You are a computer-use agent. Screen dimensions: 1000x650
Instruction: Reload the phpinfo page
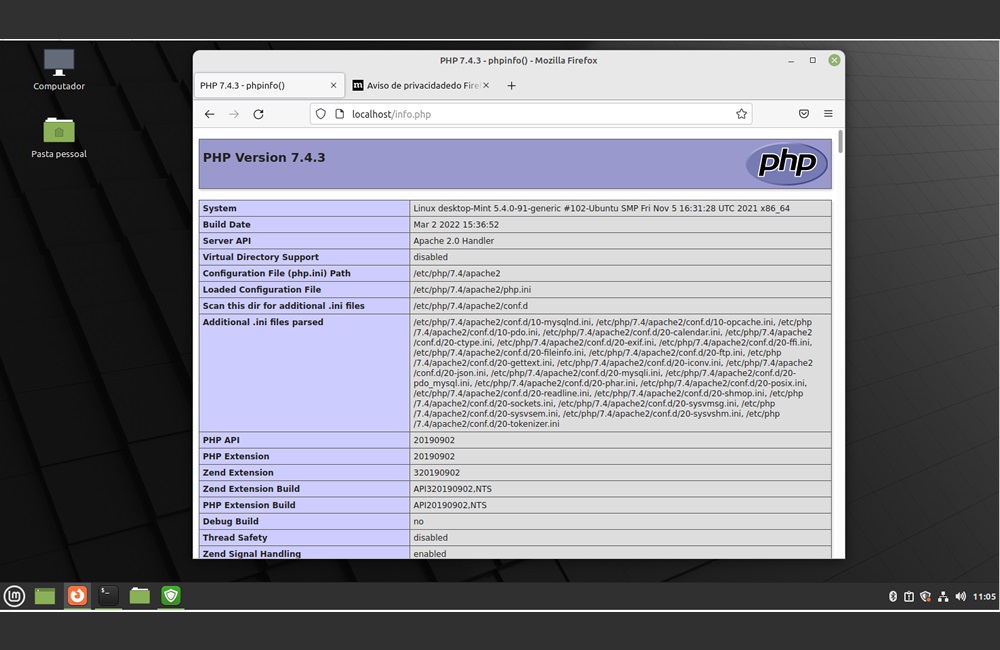point(258,114)
